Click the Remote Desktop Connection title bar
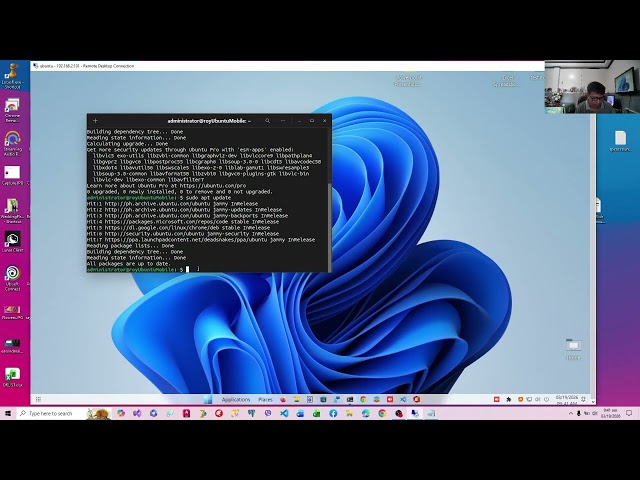The width and height of the screenshot is (640, 480). pyautogui.click(x=287, y=66)
